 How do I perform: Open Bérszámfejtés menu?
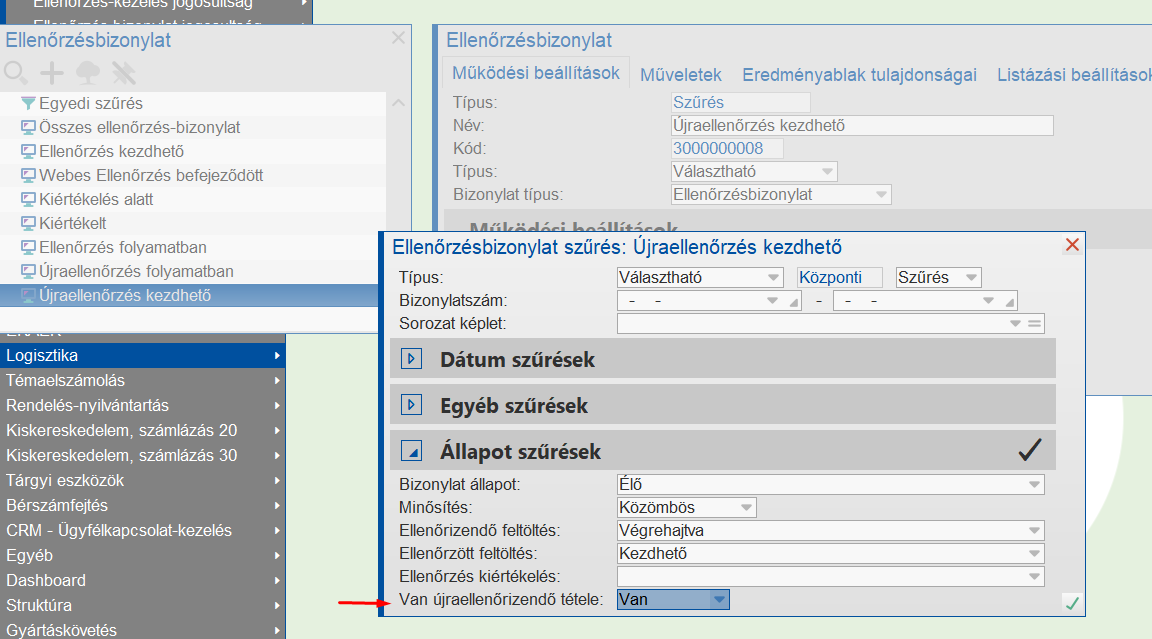tap(143, 505)
